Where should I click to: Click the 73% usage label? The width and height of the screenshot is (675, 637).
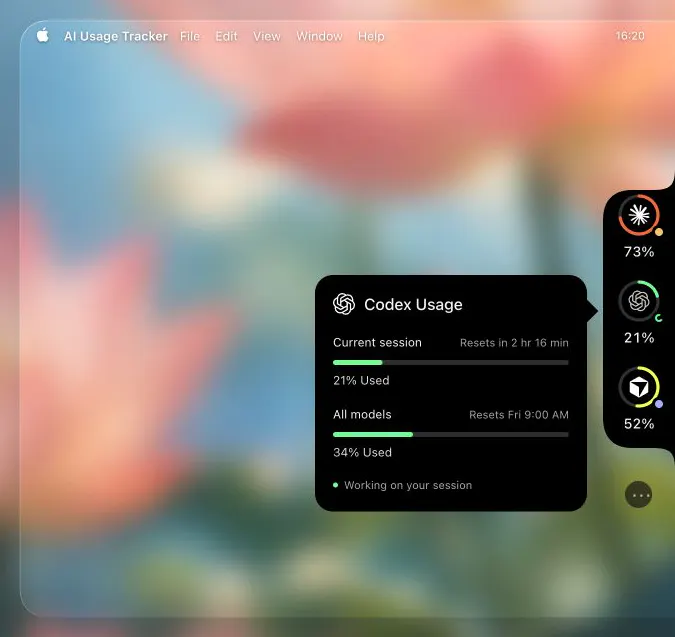pos(639,252)
